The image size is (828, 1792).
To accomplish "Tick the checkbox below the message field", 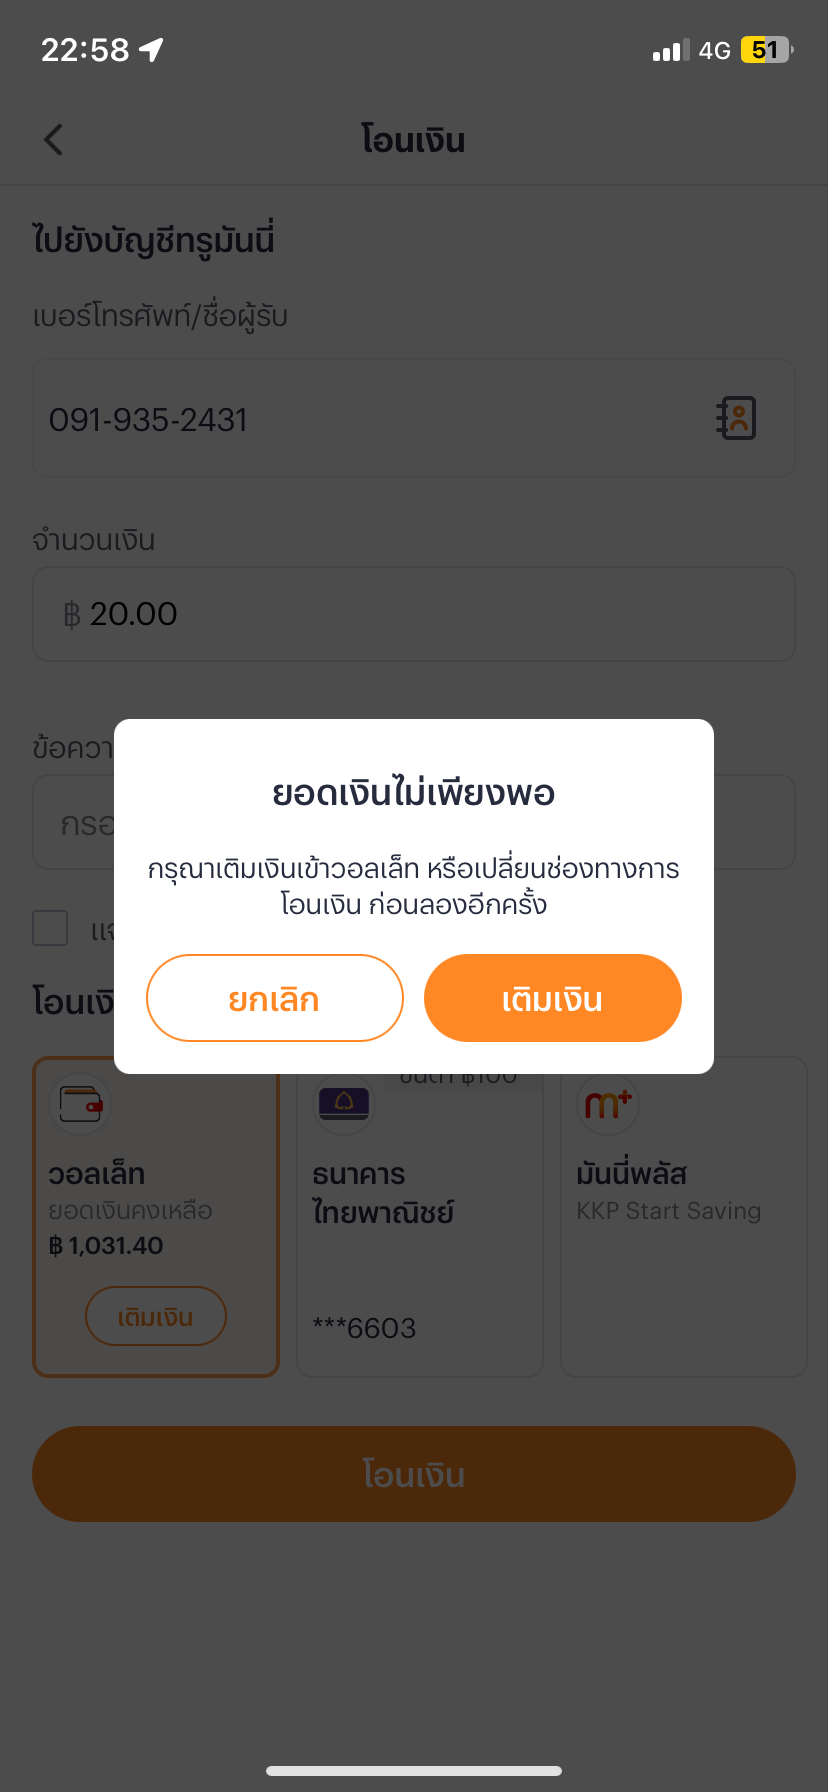I will coord(50,928).
